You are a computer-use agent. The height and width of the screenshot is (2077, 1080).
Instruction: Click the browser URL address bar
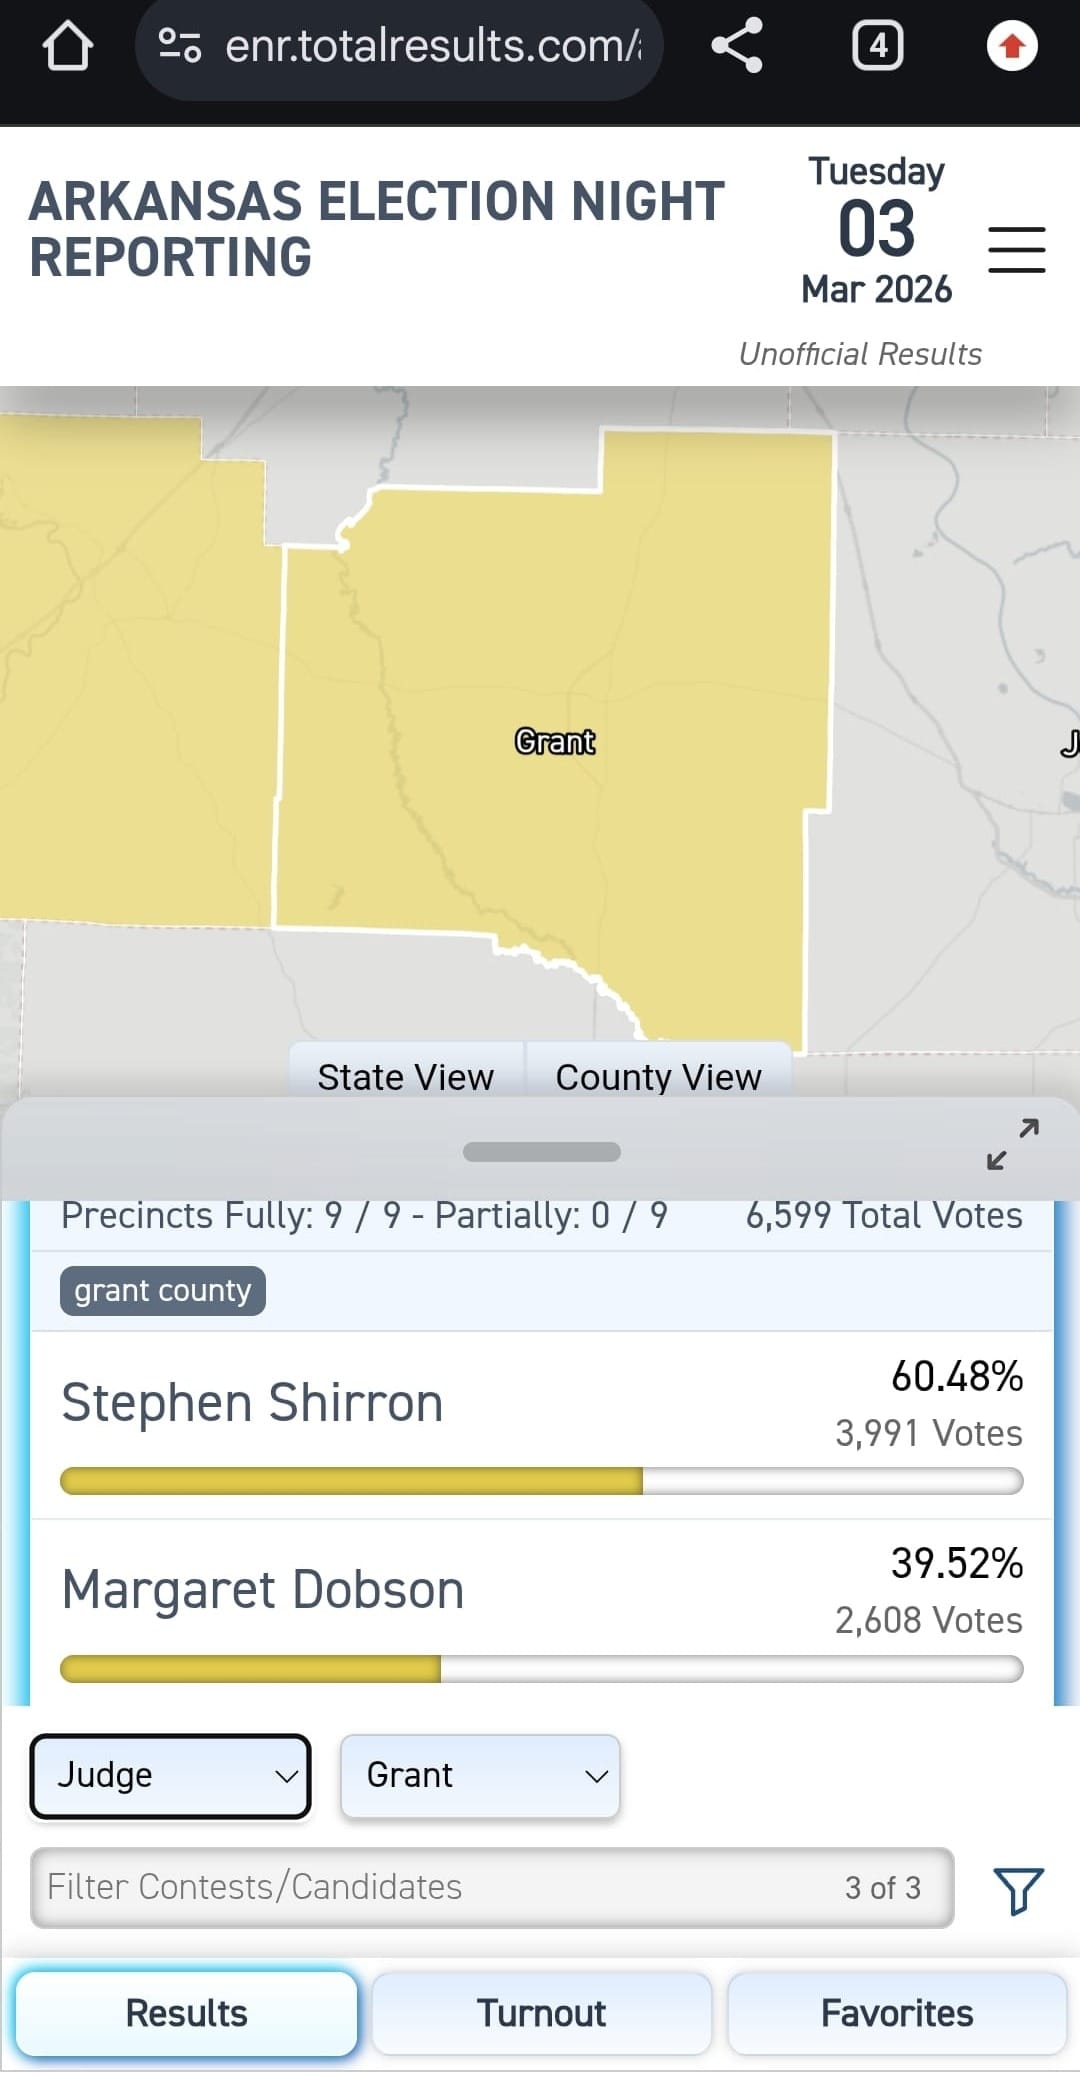(432, 46)
